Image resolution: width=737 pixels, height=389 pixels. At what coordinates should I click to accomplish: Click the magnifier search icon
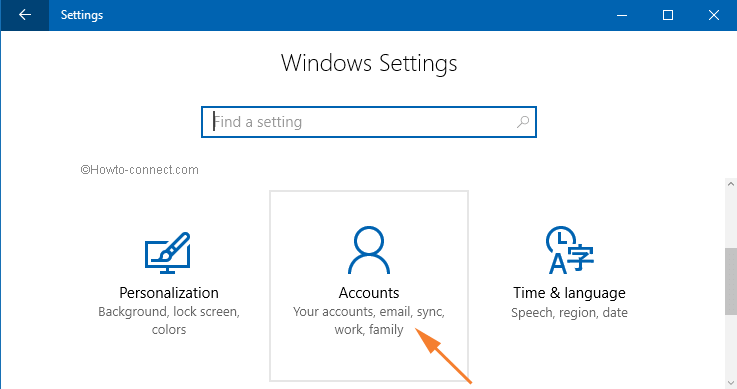(x=523, y=122)
